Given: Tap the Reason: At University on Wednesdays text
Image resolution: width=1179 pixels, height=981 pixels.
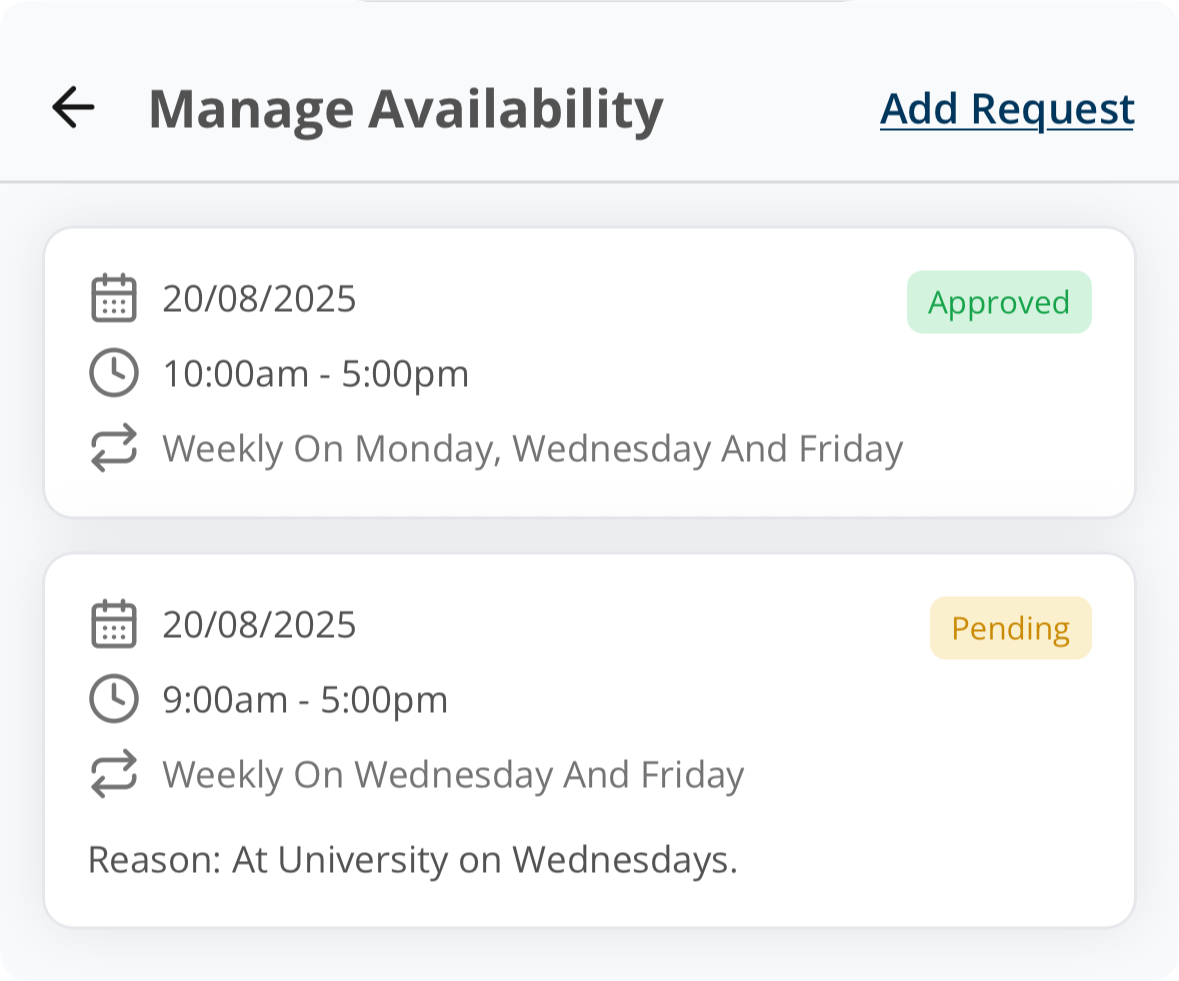Looking at the screenshot, I should click(412, 860).
